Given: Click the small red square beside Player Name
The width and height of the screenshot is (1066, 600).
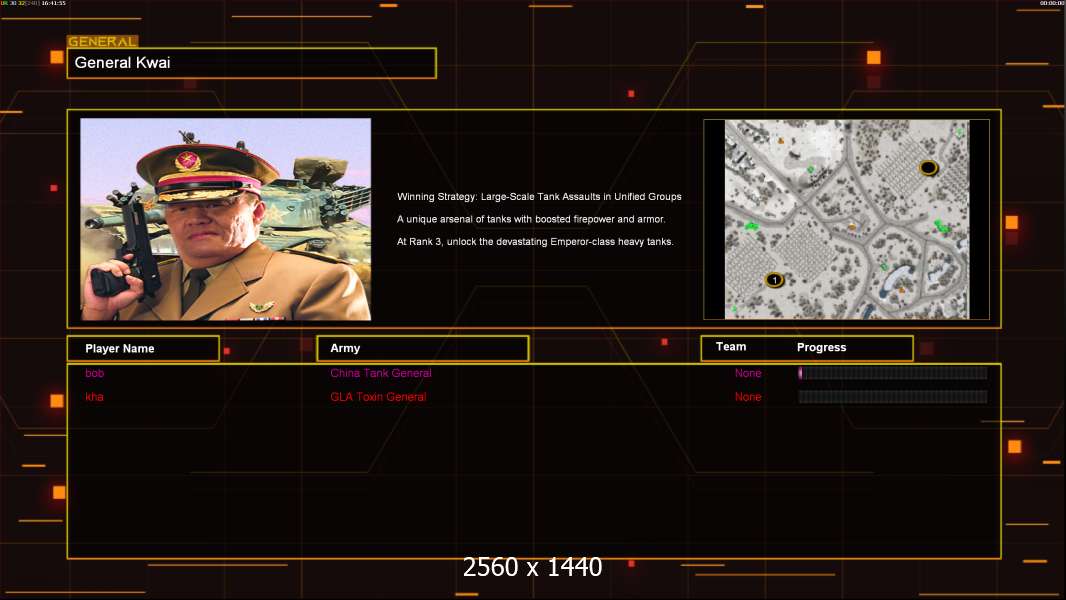Looking at the screenshot, I should pyautogui.click(x=227, y=351).
